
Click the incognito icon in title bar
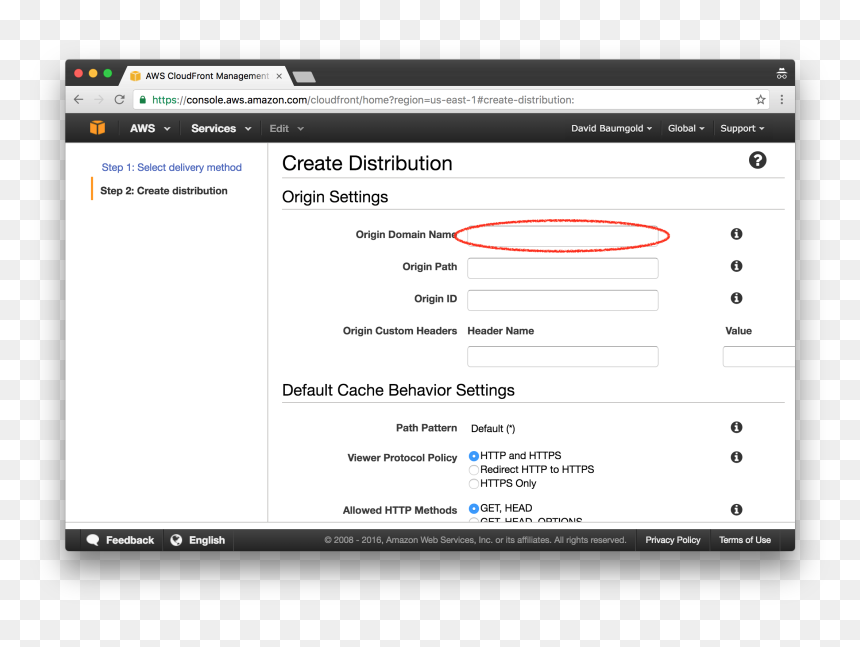tap(782, 73)
